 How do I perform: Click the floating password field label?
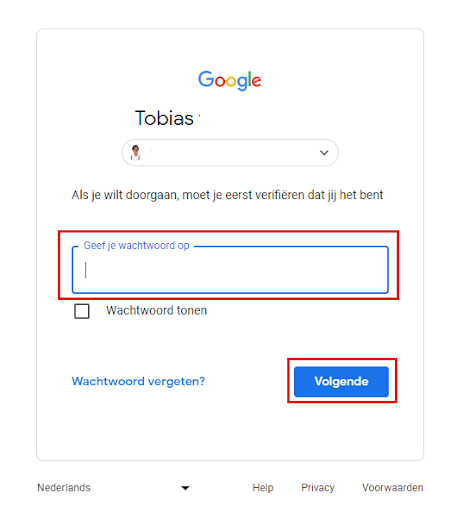[136, 246]
